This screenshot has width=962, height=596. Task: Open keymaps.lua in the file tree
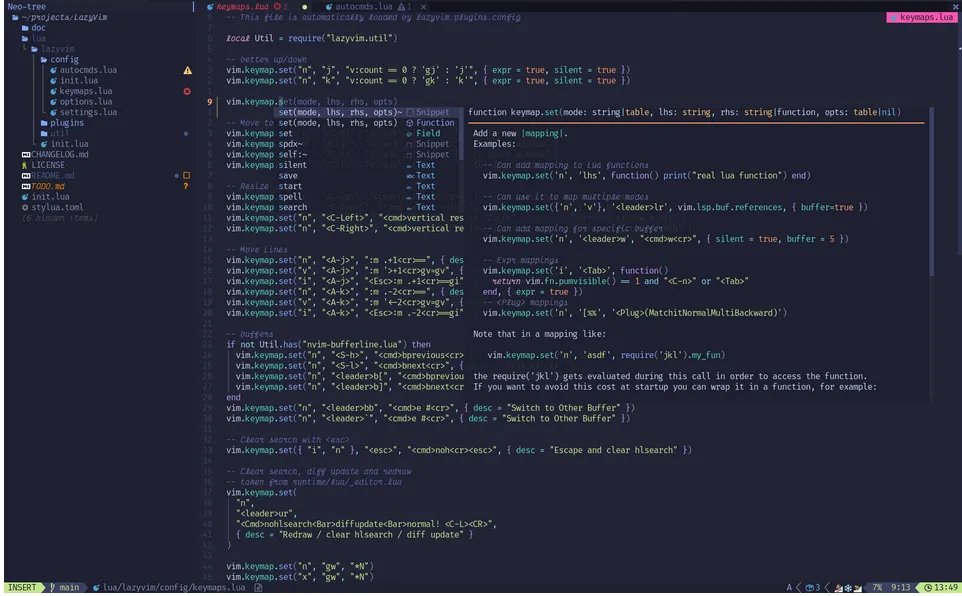coord(86,91)
